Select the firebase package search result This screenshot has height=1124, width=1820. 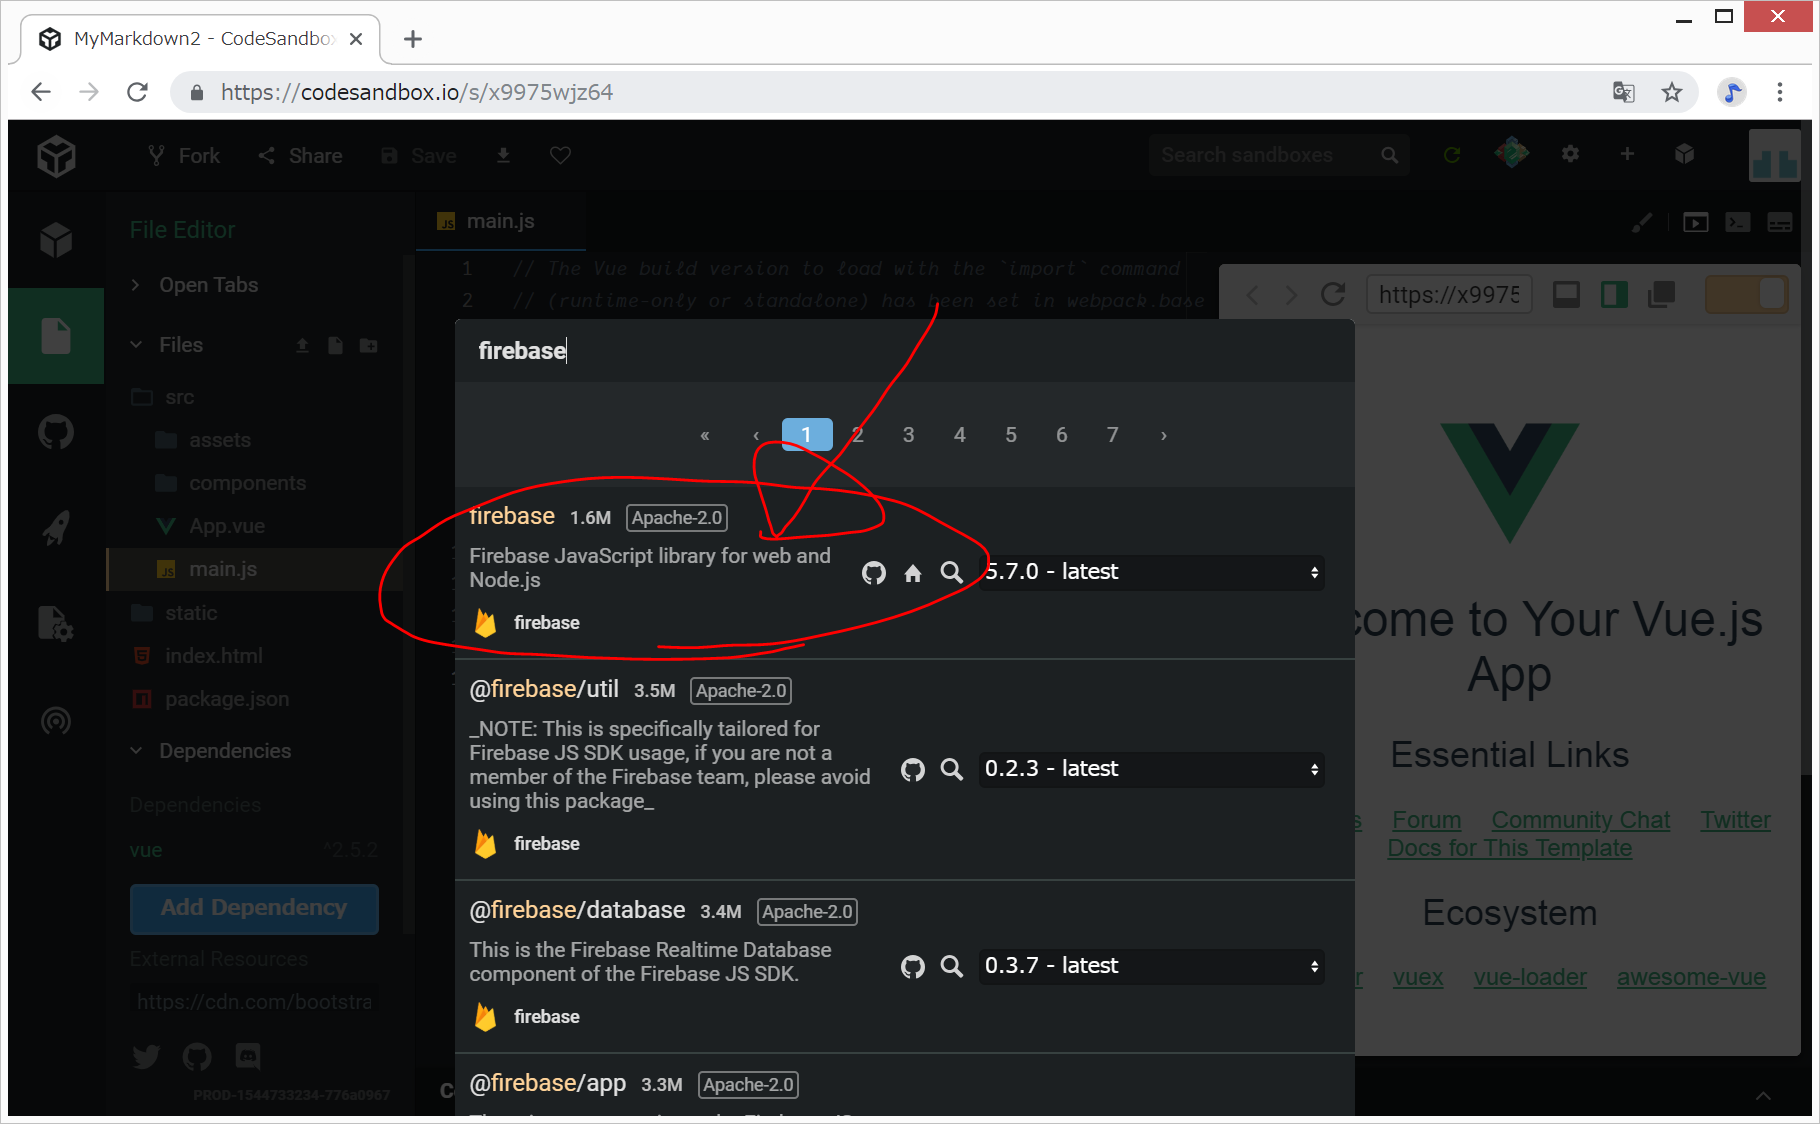[512, 516]
